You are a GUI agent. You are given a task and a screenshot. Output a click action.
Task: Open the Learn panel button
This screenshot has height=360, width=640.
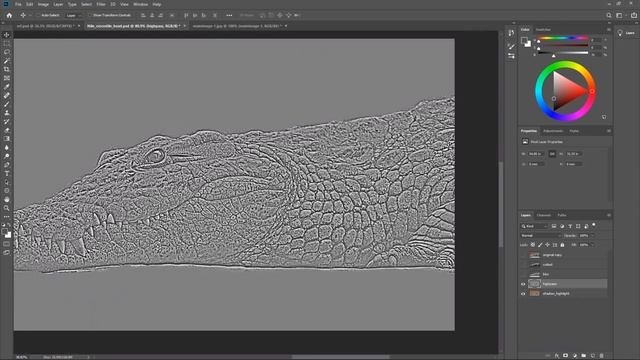(x=627, y=33)
